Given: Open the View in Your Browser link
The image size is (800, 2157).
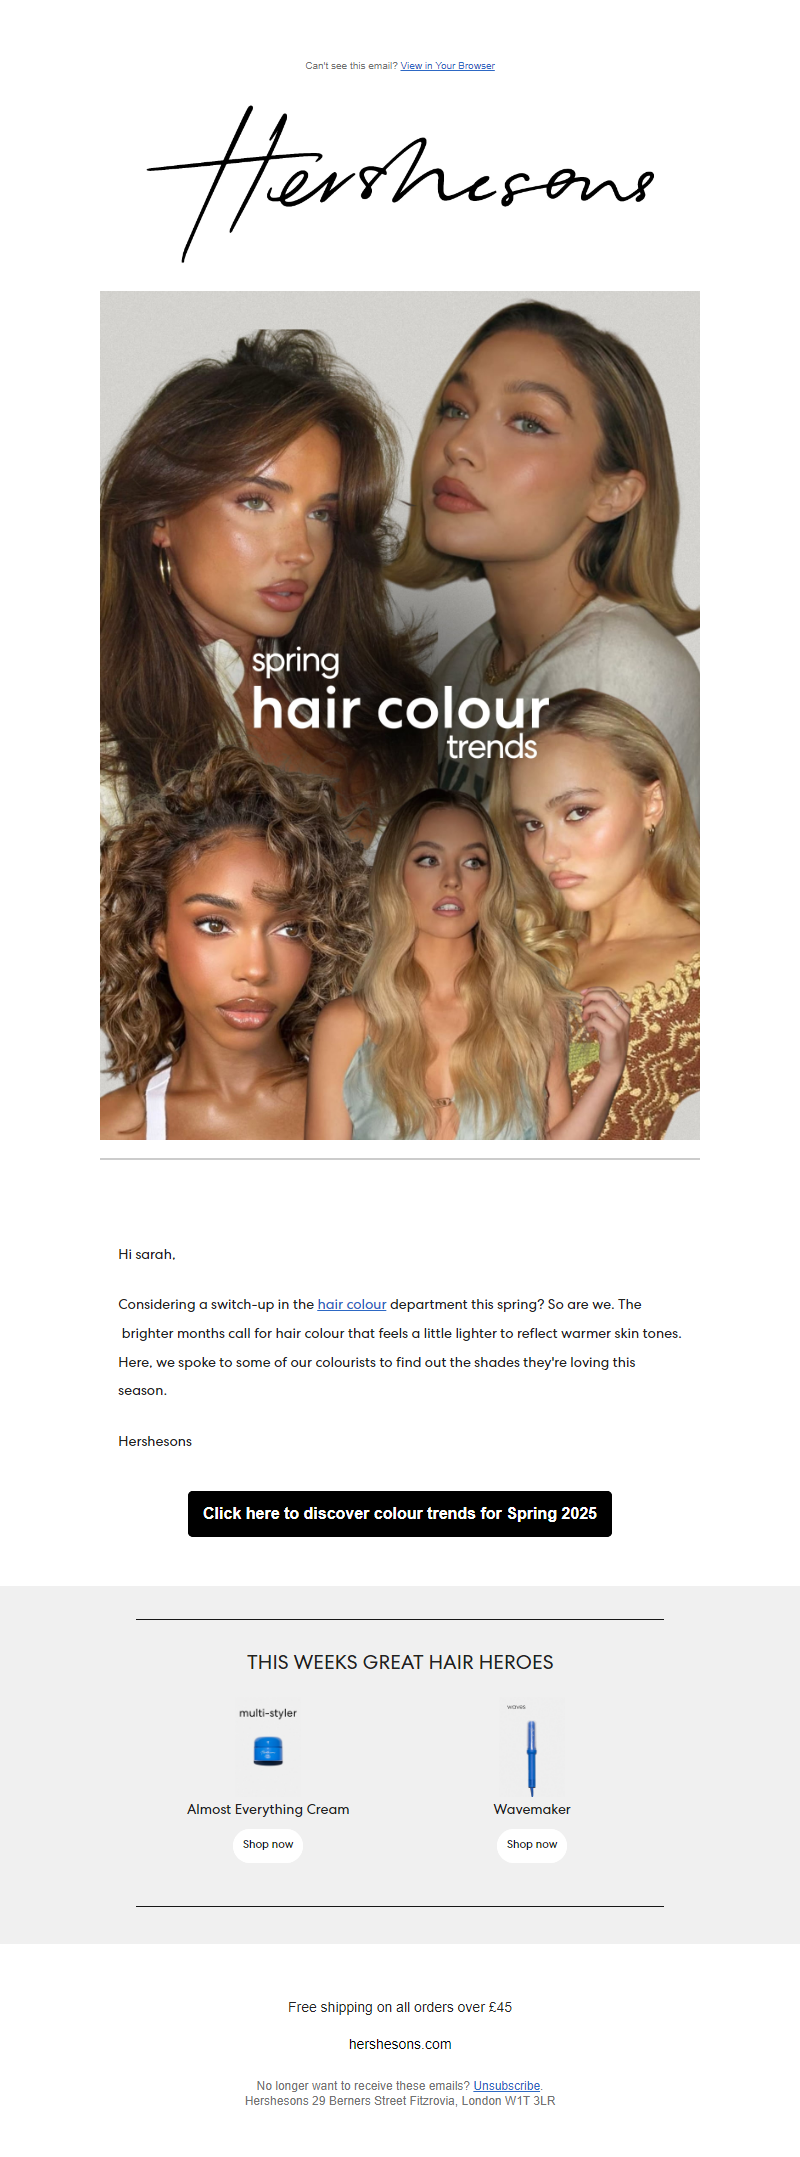Looking at the screenshot, I should 448,66.
